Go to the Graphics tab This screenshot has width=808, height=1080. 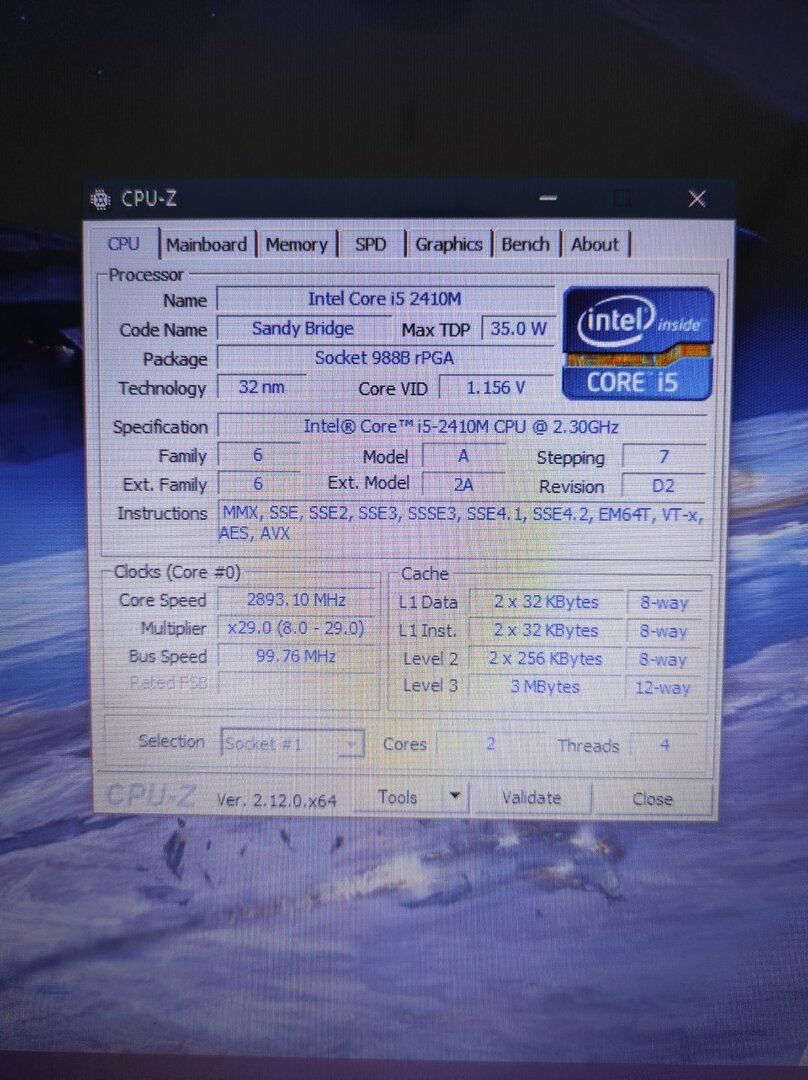448,245
